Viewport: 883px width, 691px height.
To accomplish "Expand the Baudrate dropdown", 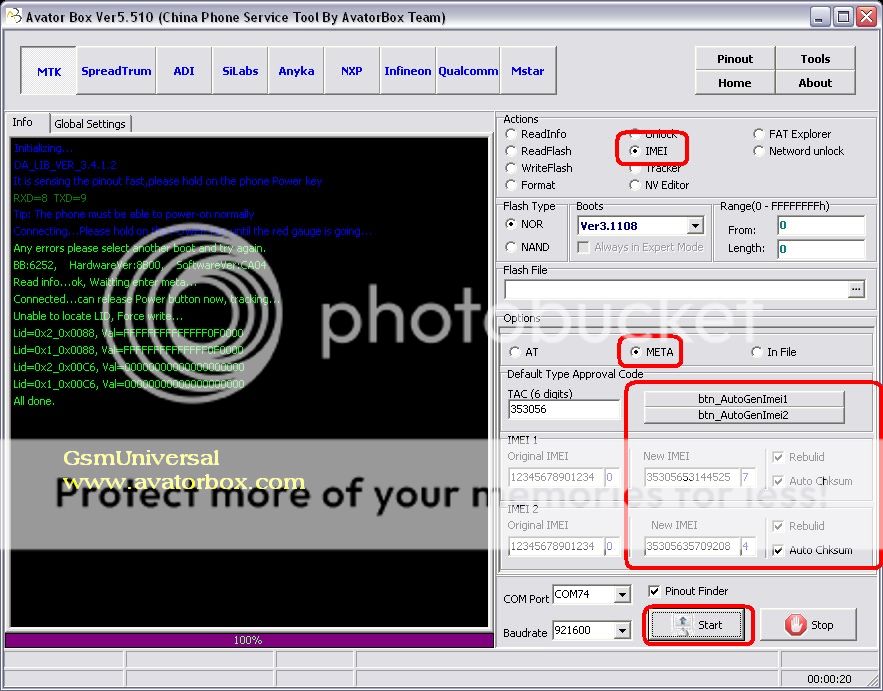I will click(x=622, y=631).
